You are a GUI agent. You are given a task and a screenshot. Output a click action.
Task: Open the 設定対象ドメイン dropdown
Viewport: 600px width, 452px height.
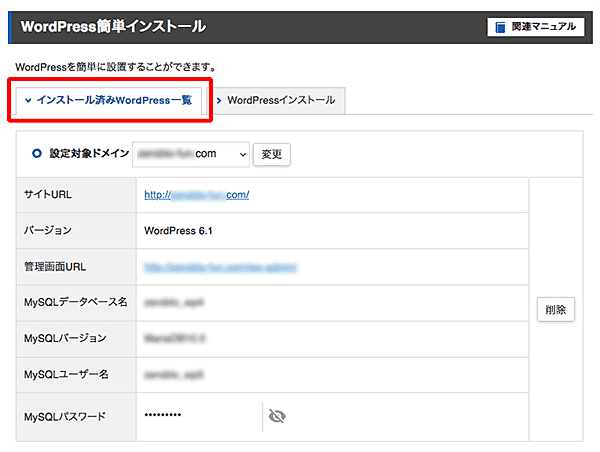pyautogui.click(x=191, y=154)
